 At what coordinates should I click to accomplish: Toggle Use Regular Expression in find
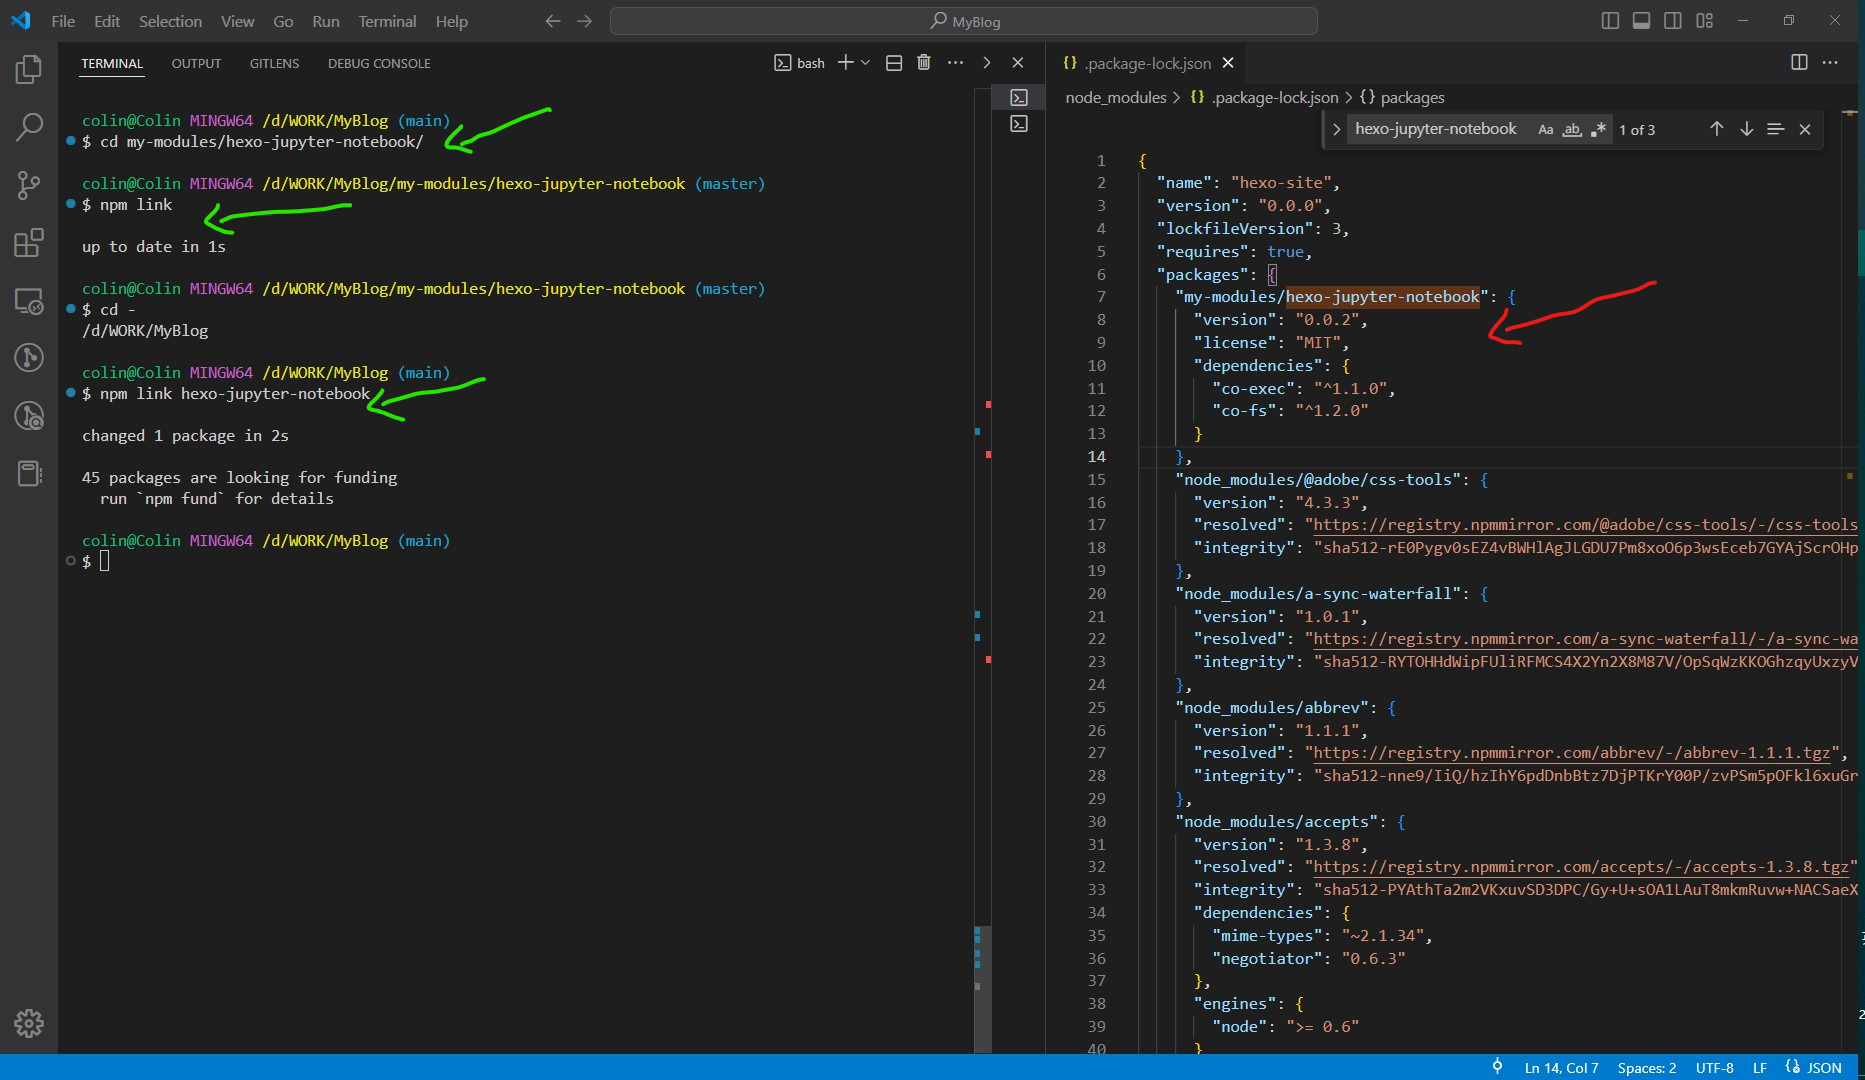coord(1598,129)
